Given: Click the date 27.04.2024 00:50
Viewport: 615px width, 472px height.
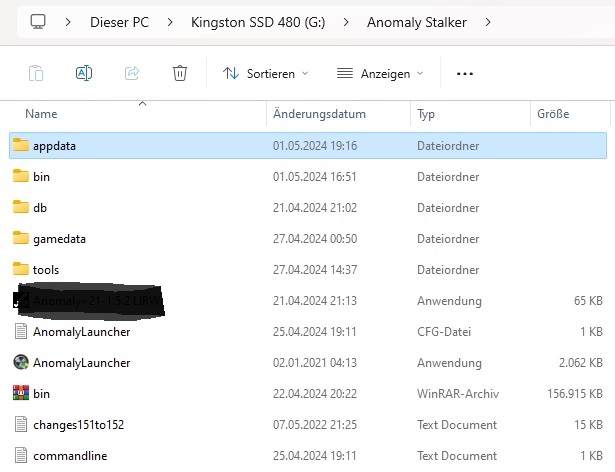Looking at the screenshot, I should [x=315, y=239].
